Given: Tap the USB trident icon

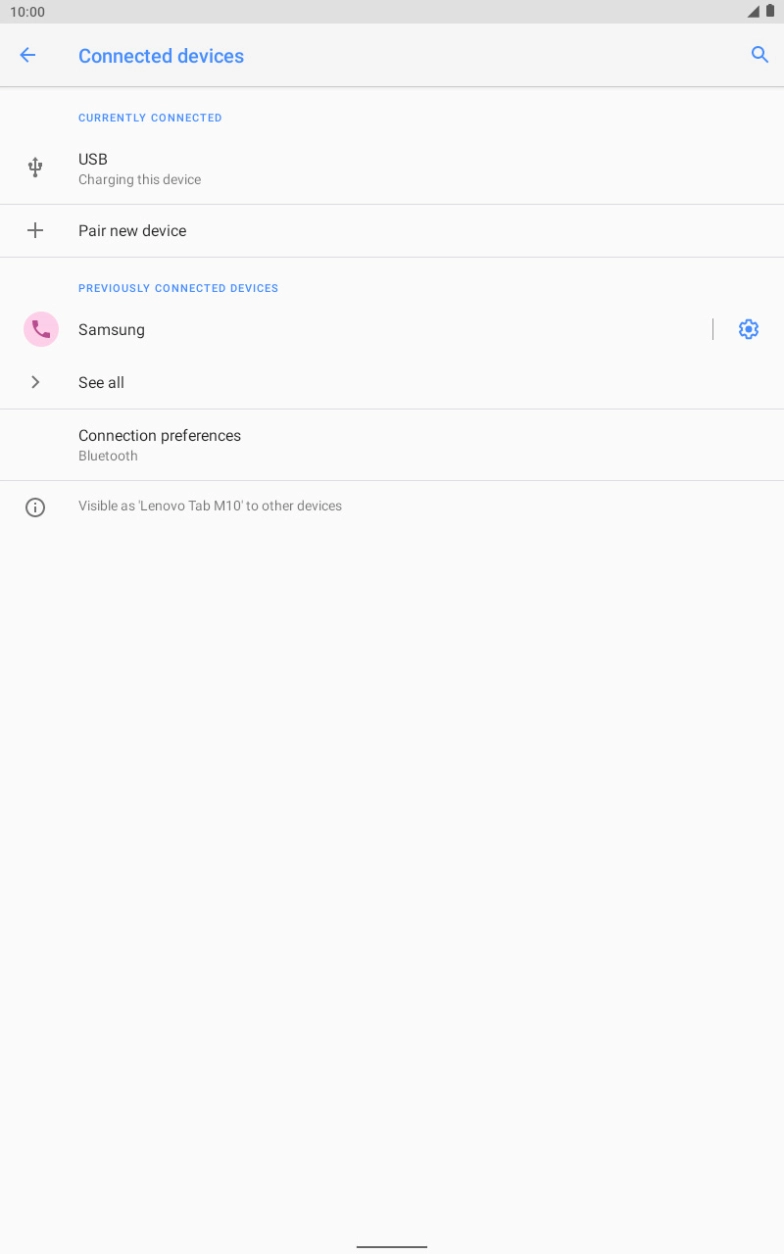Looking at the screenshot, I should [x=35, y=168].
